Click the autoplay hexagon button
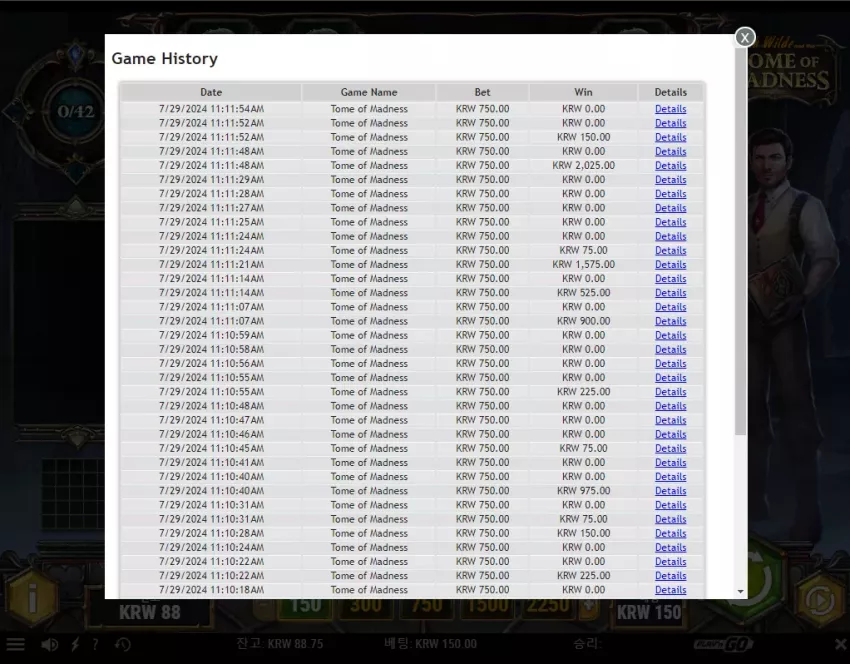Viewport: 850px width, 664px height. (820, 599)
